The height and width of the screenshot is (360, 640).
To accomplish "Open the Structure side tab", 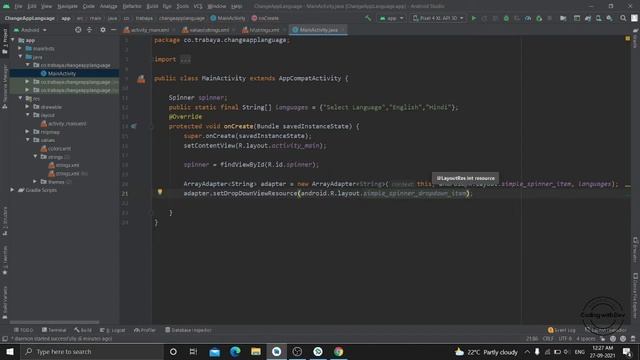I will (x=5, y=221).
